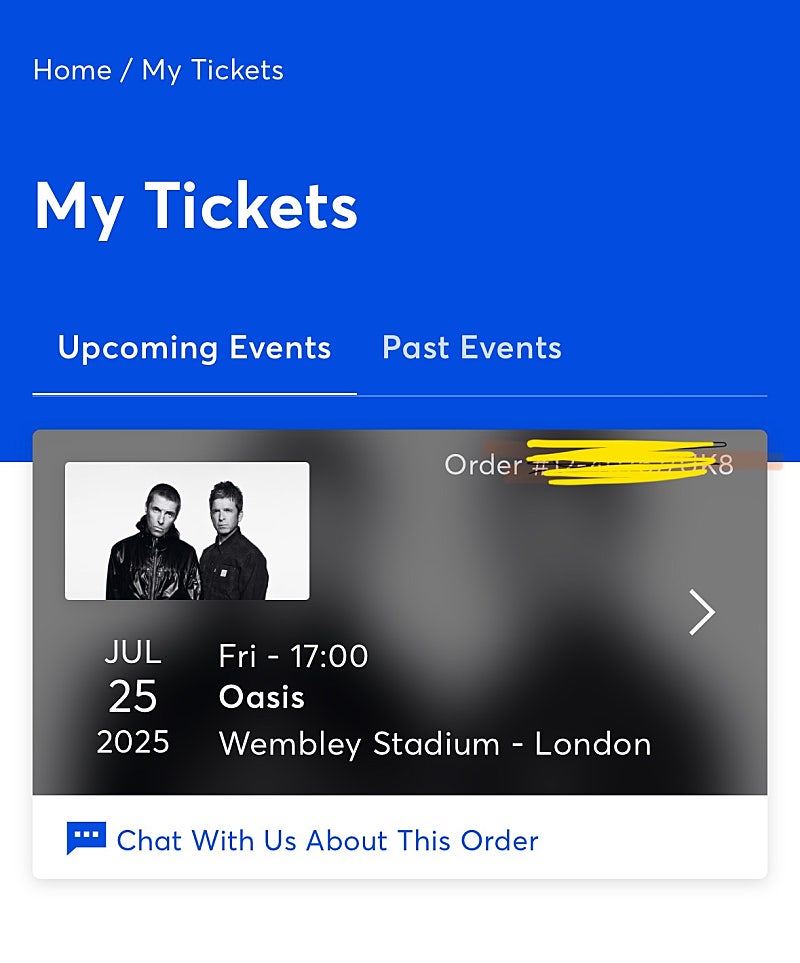Viewport: 800px width, 963px height.
Task: Click the JUL month label
Action: click(133, 652)
